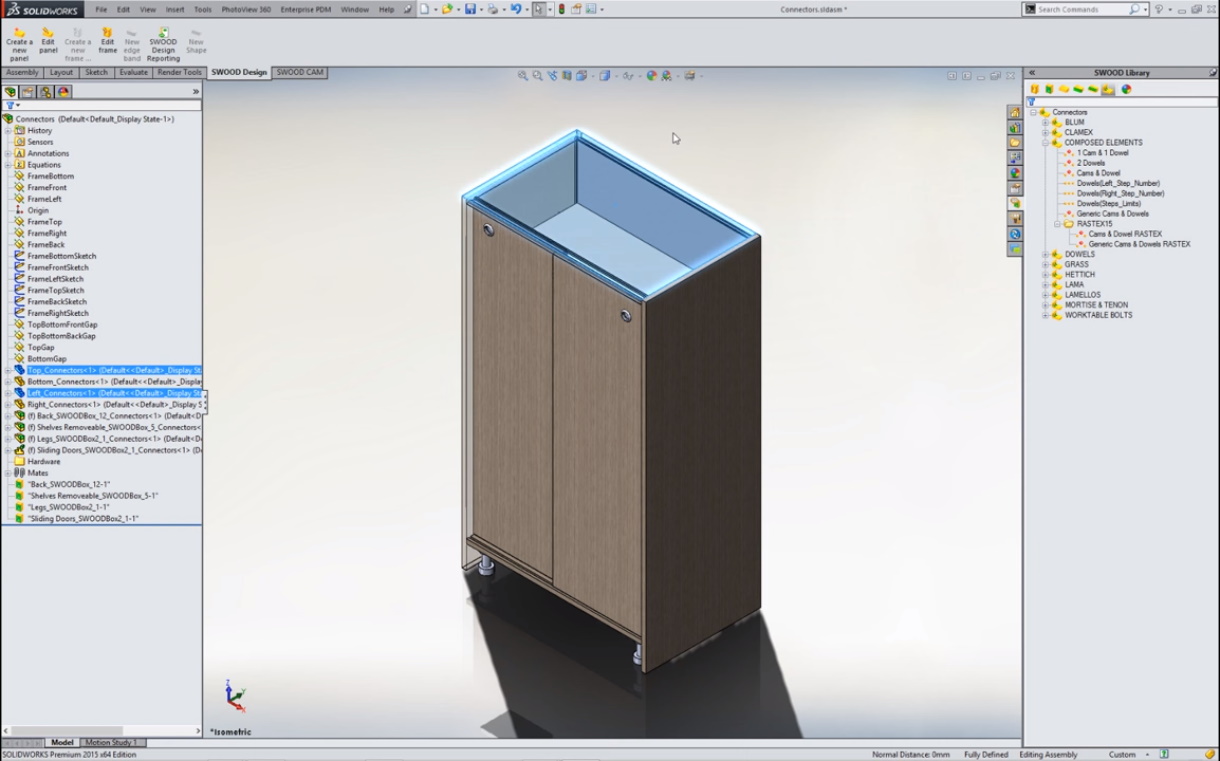1220x761 pixels.
Task: Switch to the Motion Study 1 tab
Action: 111,743
